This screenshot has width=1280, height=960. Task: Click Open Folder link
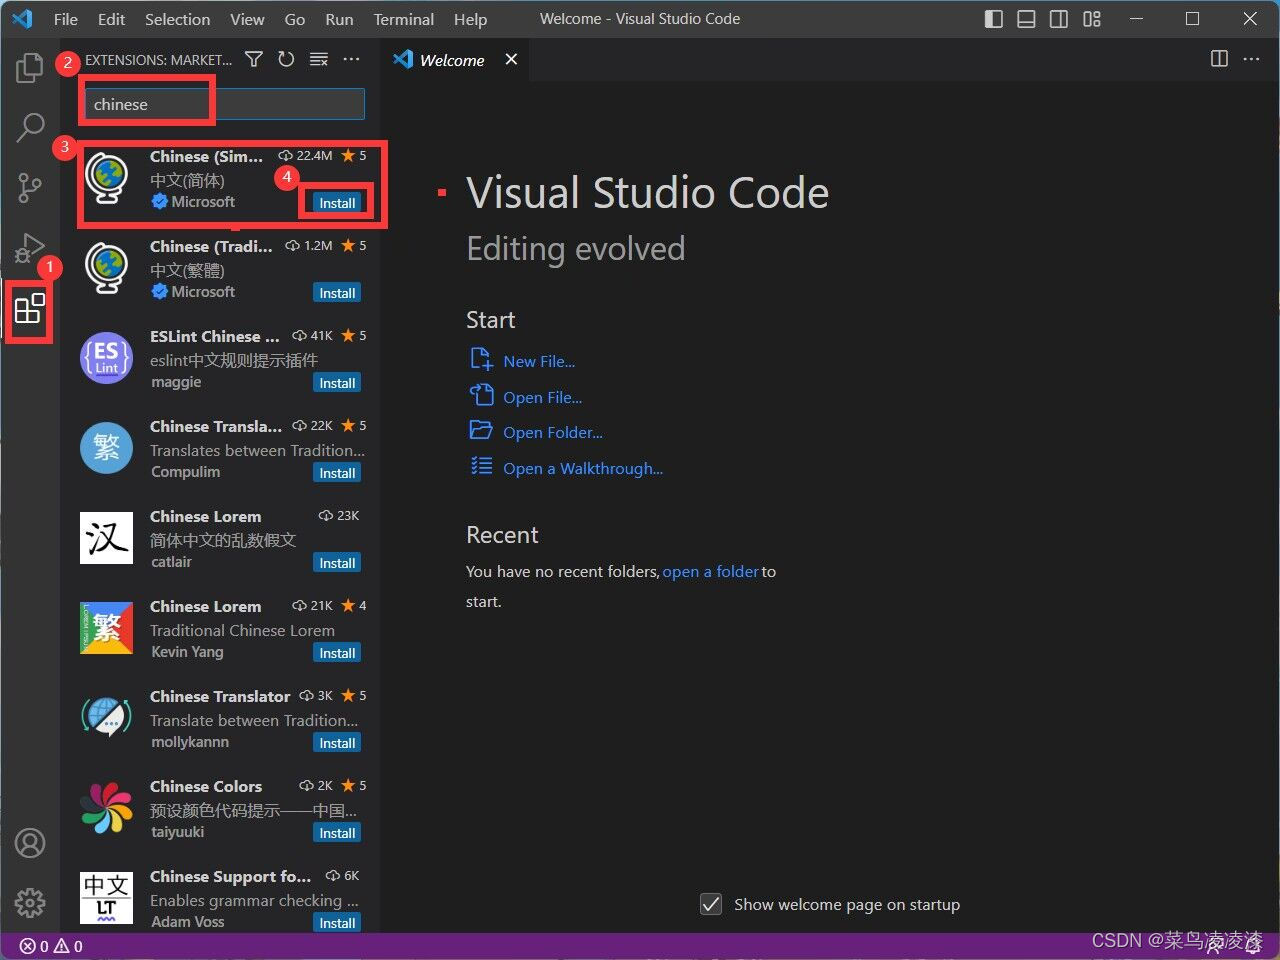point(552,433)
